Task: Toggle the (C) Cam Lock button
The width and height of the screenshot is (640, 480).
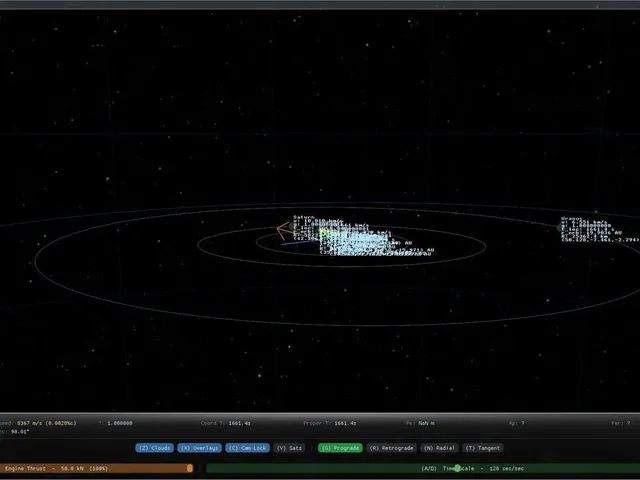Action: [247, 448]
